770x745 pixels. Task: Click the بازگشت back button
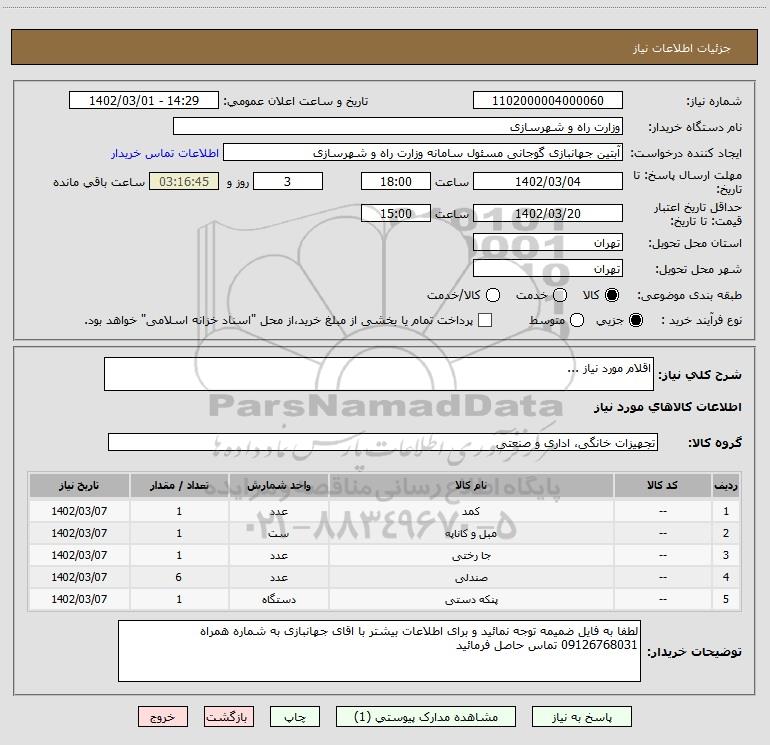229,717
